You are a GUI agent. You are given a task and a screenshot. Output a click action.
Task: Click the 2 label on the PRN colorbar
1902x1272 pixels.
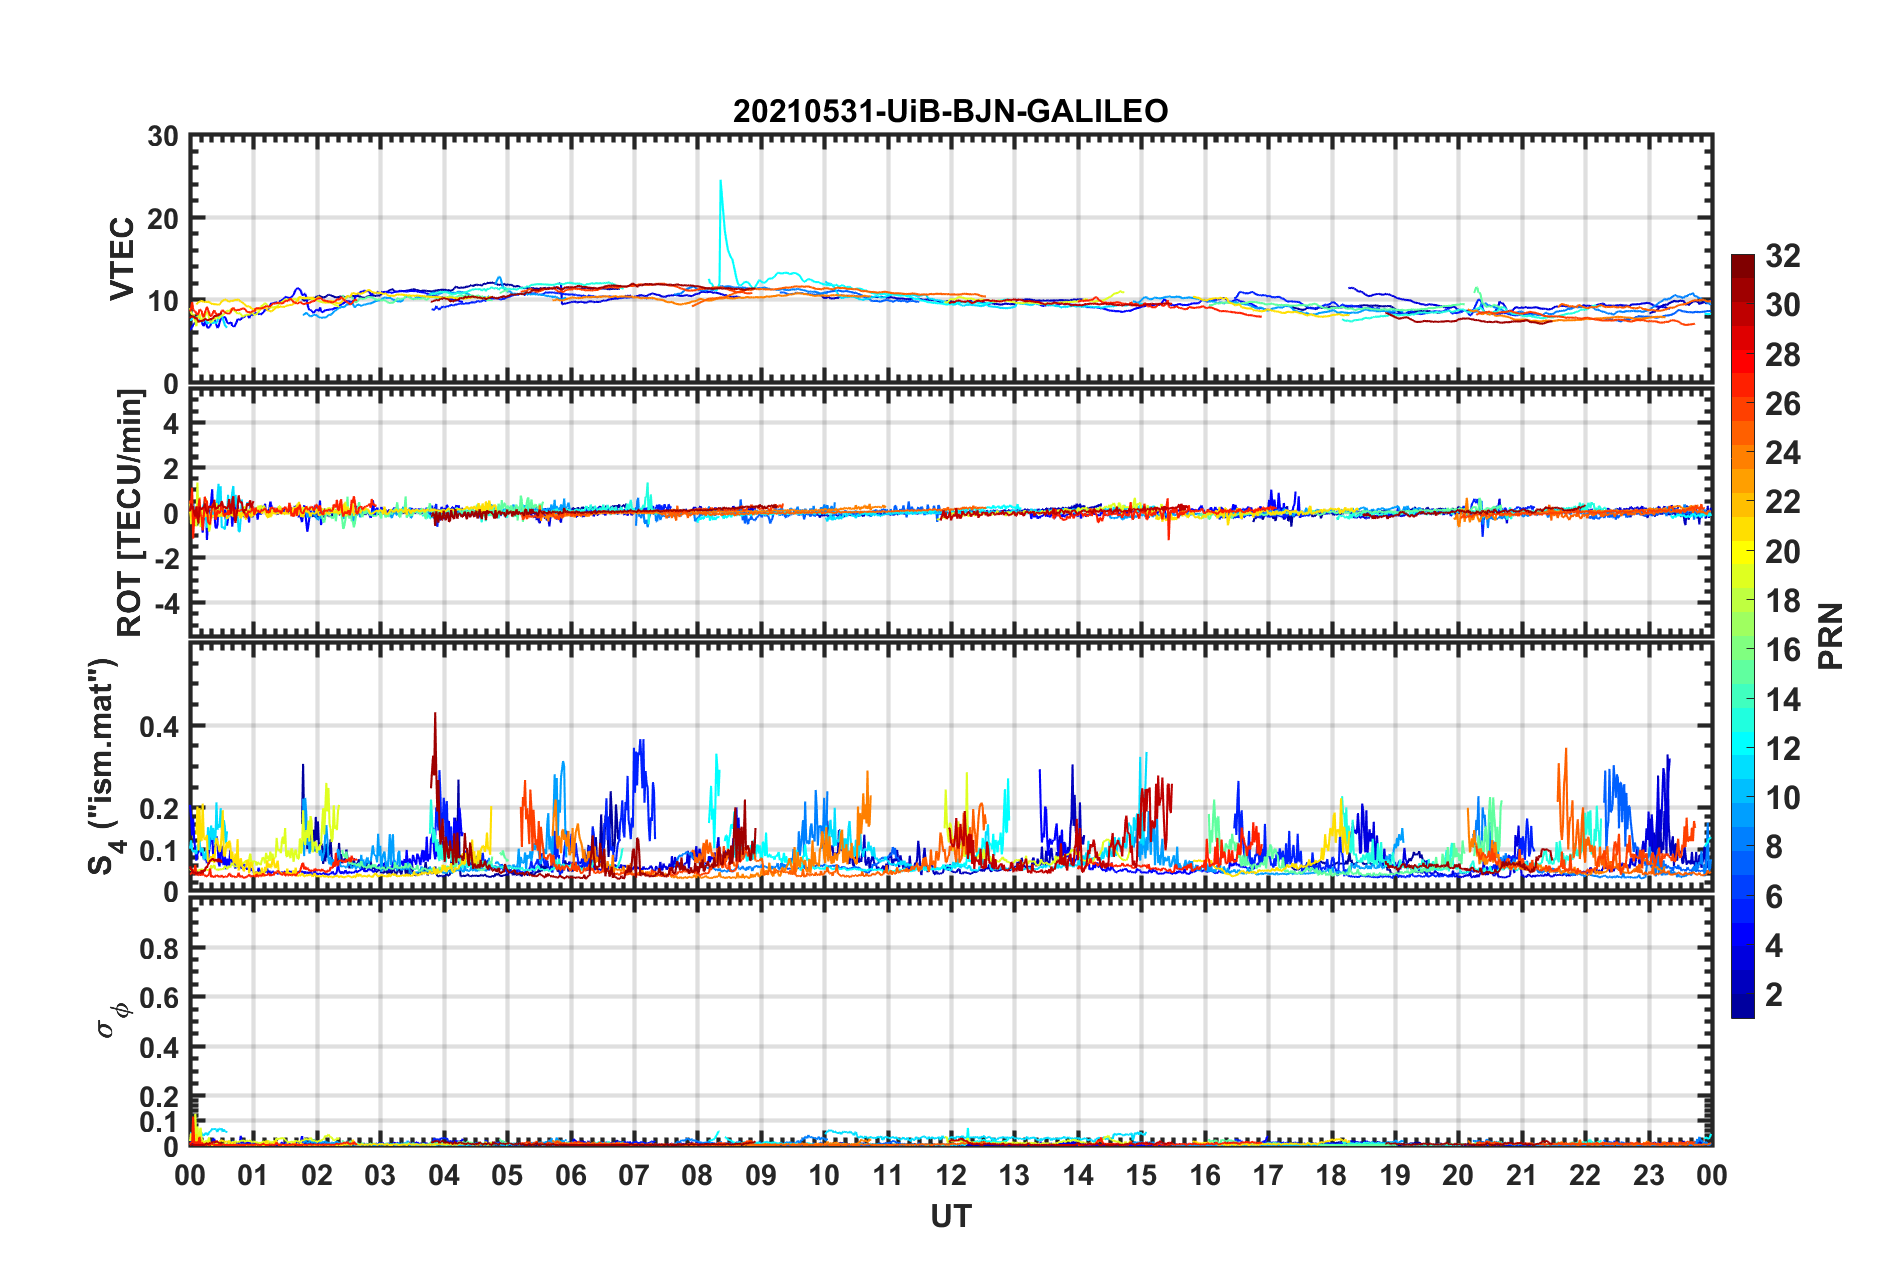[x=1774, y=995]
